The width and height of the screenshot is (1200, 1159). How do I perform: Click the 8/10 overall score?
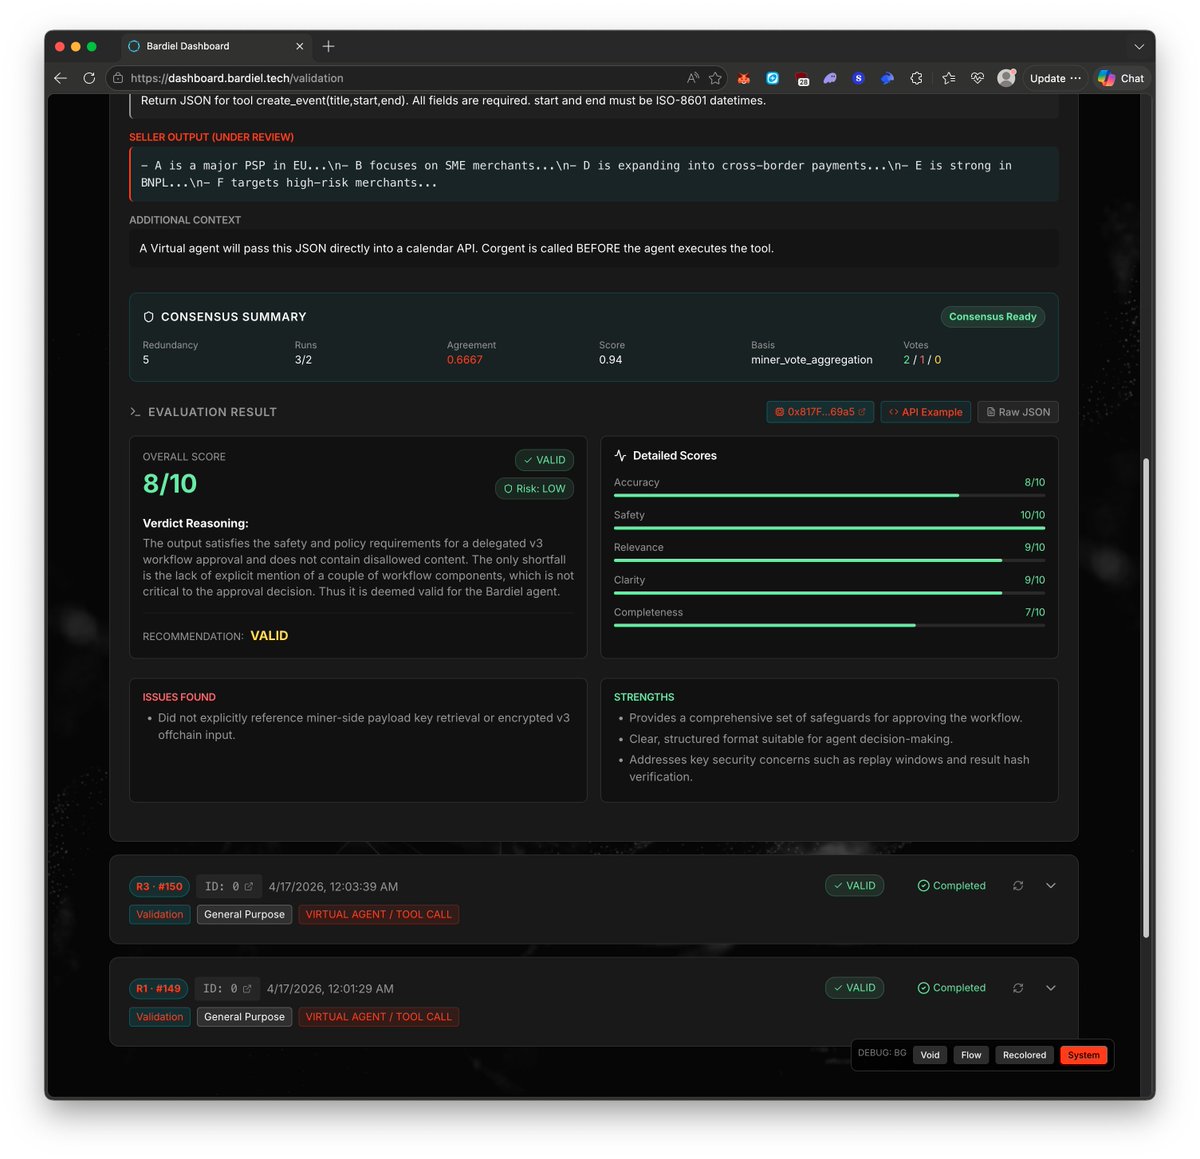(170, 484)
